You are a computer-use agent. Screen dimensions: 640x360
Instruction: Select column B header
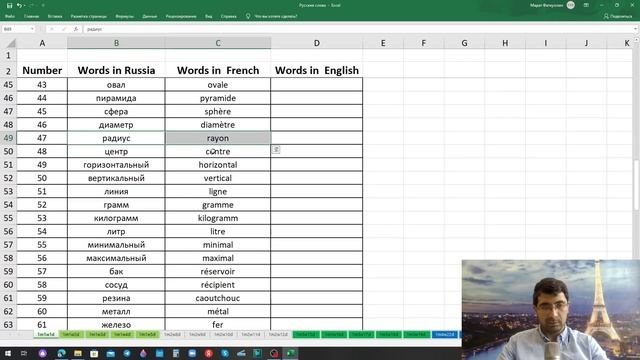[x=116, y=43]
